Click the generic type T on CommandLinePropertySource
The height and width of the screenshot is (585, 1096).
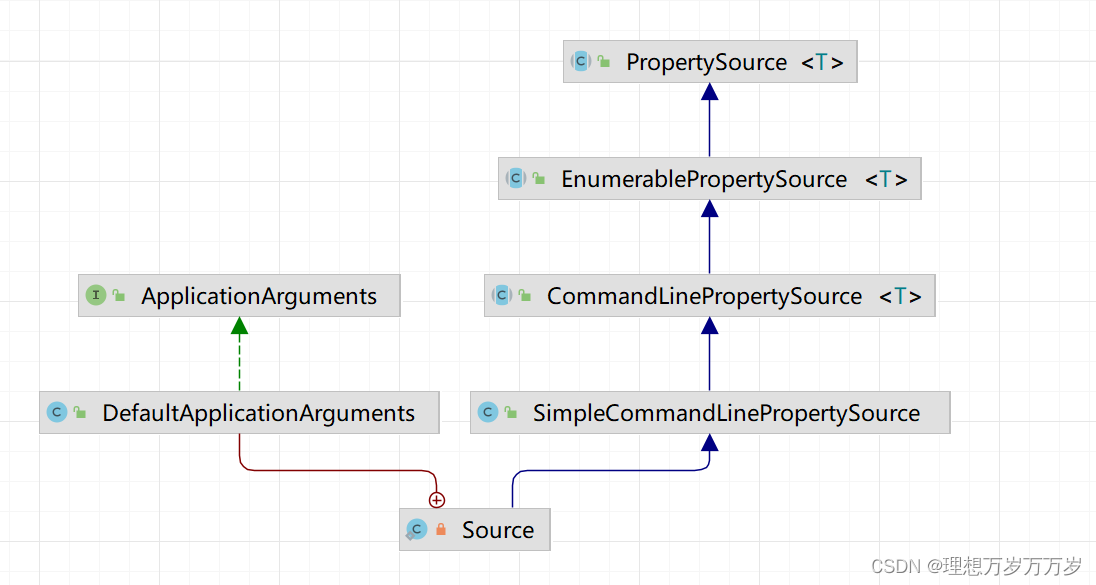[900, 297]
